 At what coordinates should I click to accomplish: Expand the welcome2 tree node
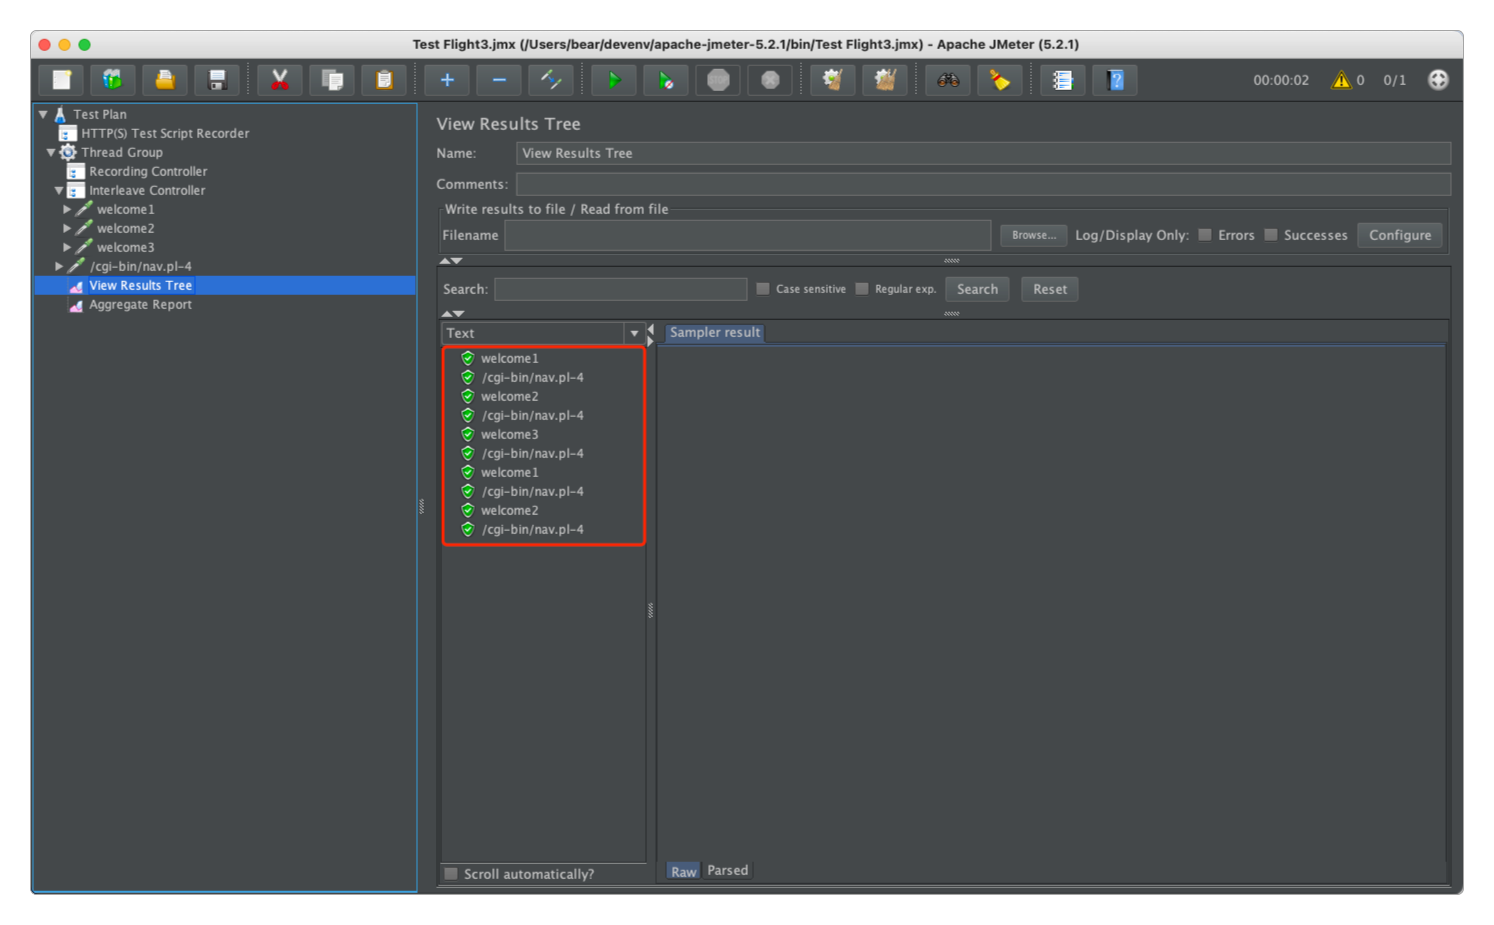(67, 228)
